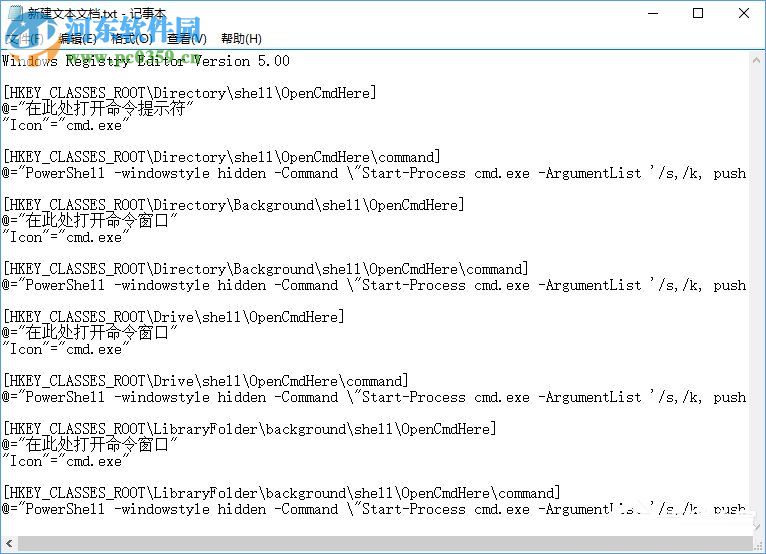Click the PowerShell line under Directory\shell\OpenCmdHere\command
766x554 pixels.
tap(374, 173)
